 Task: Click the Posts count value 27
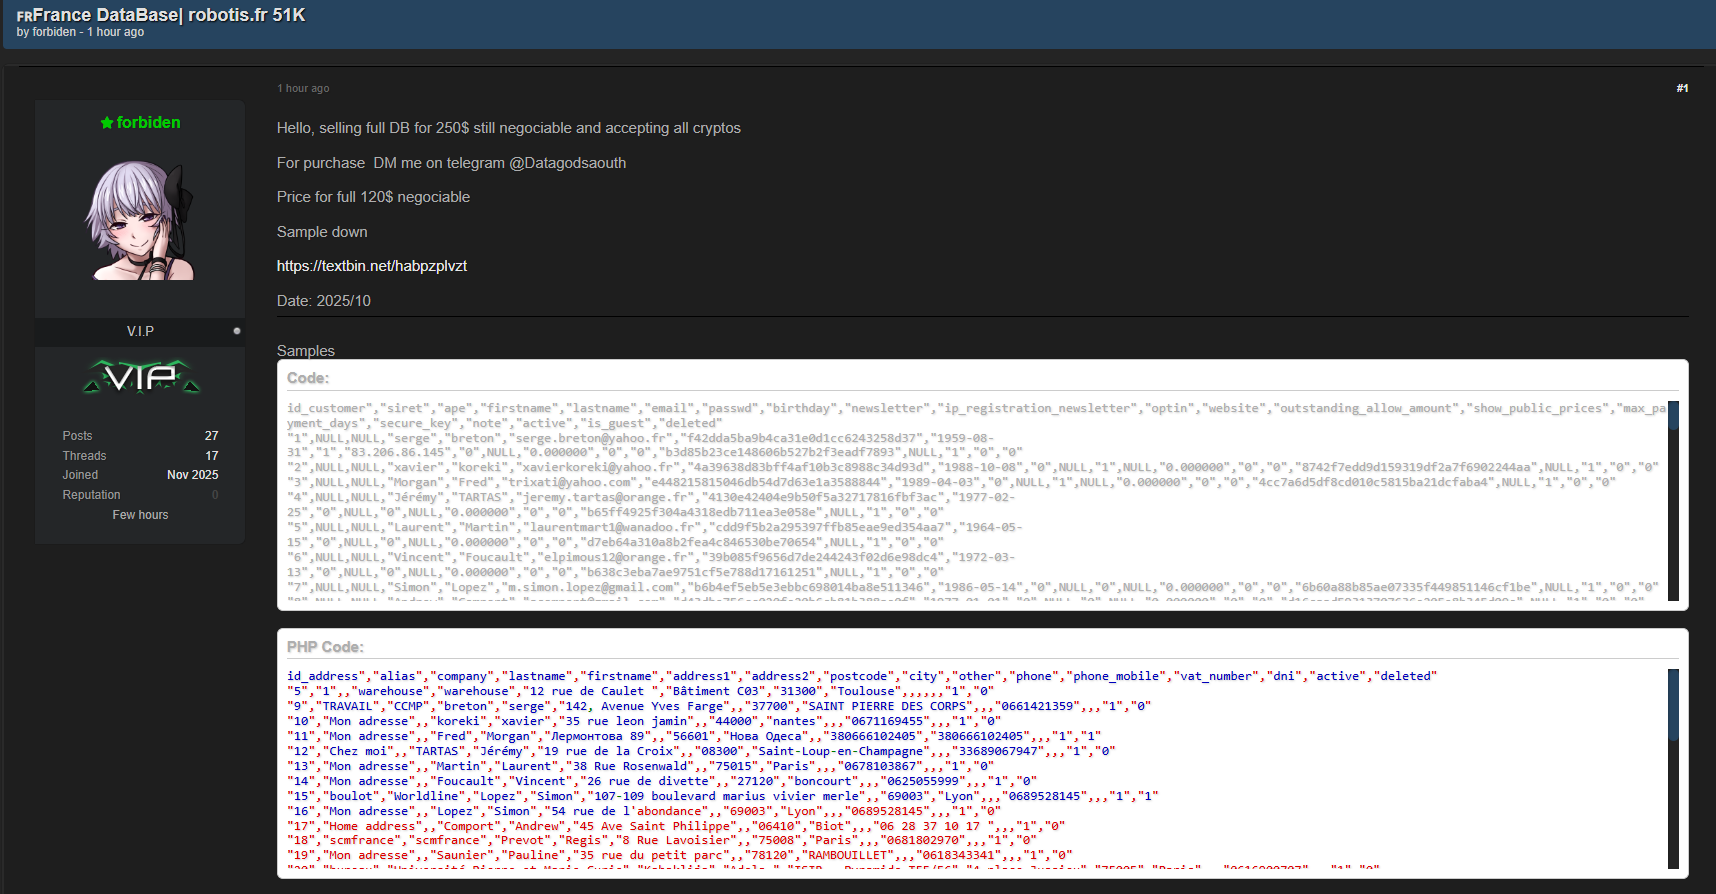(x=211, y=436)
